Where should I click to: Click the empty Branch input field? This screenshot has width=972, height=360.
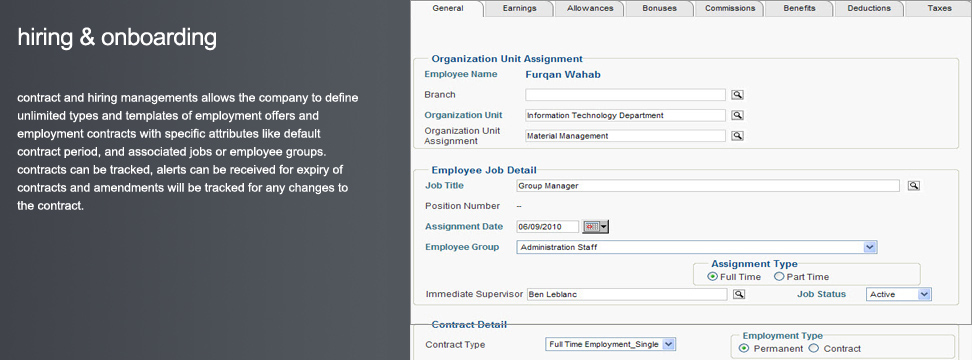[625, 95]
